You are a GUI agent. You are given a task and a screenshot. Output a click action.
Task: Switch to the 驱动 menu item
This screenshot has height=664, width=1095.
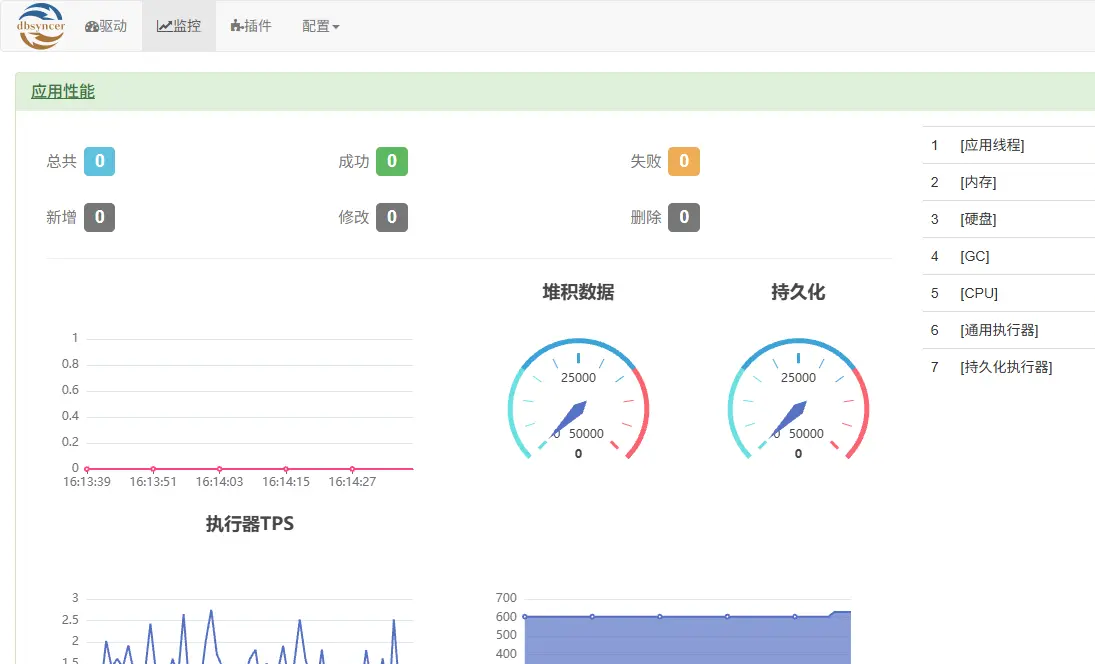(x=107, y=25)
